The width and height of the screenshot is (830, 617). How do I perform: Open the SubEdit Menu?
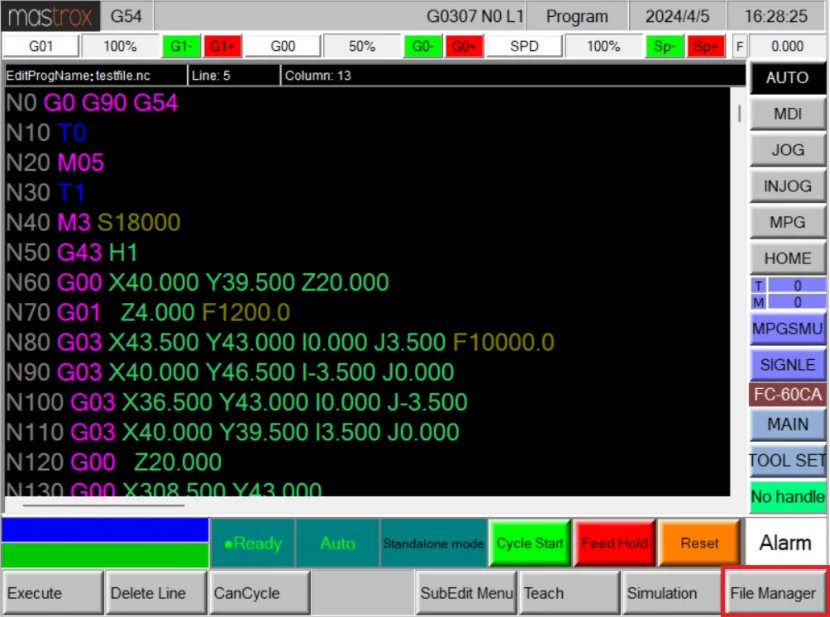(466, 593)
